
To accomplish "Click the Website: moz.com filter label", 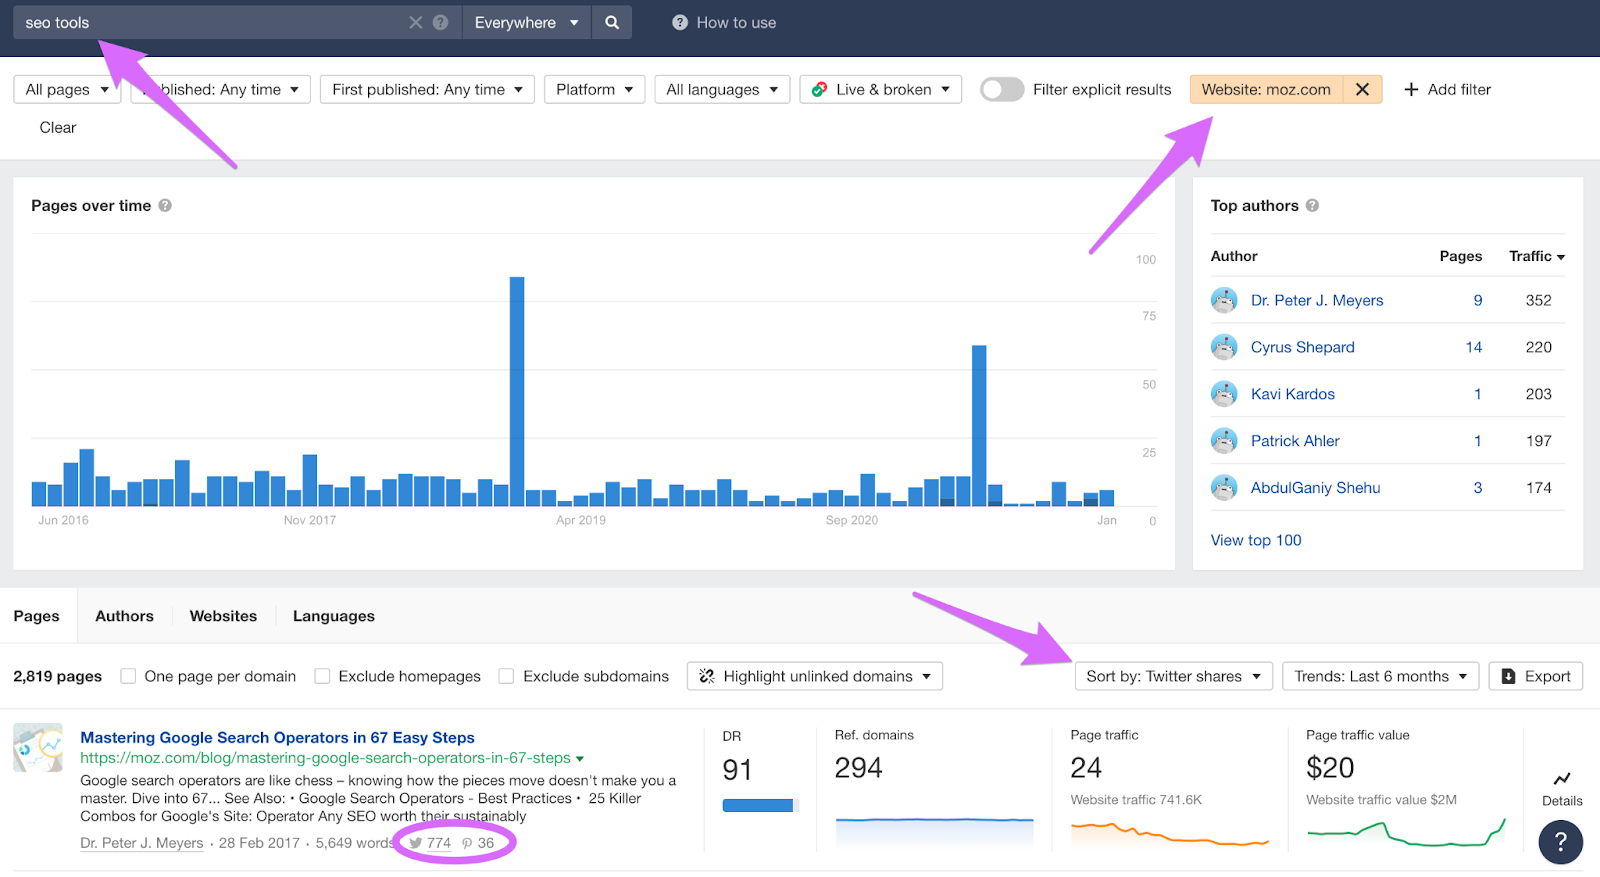I will (x=1266, y=89).
